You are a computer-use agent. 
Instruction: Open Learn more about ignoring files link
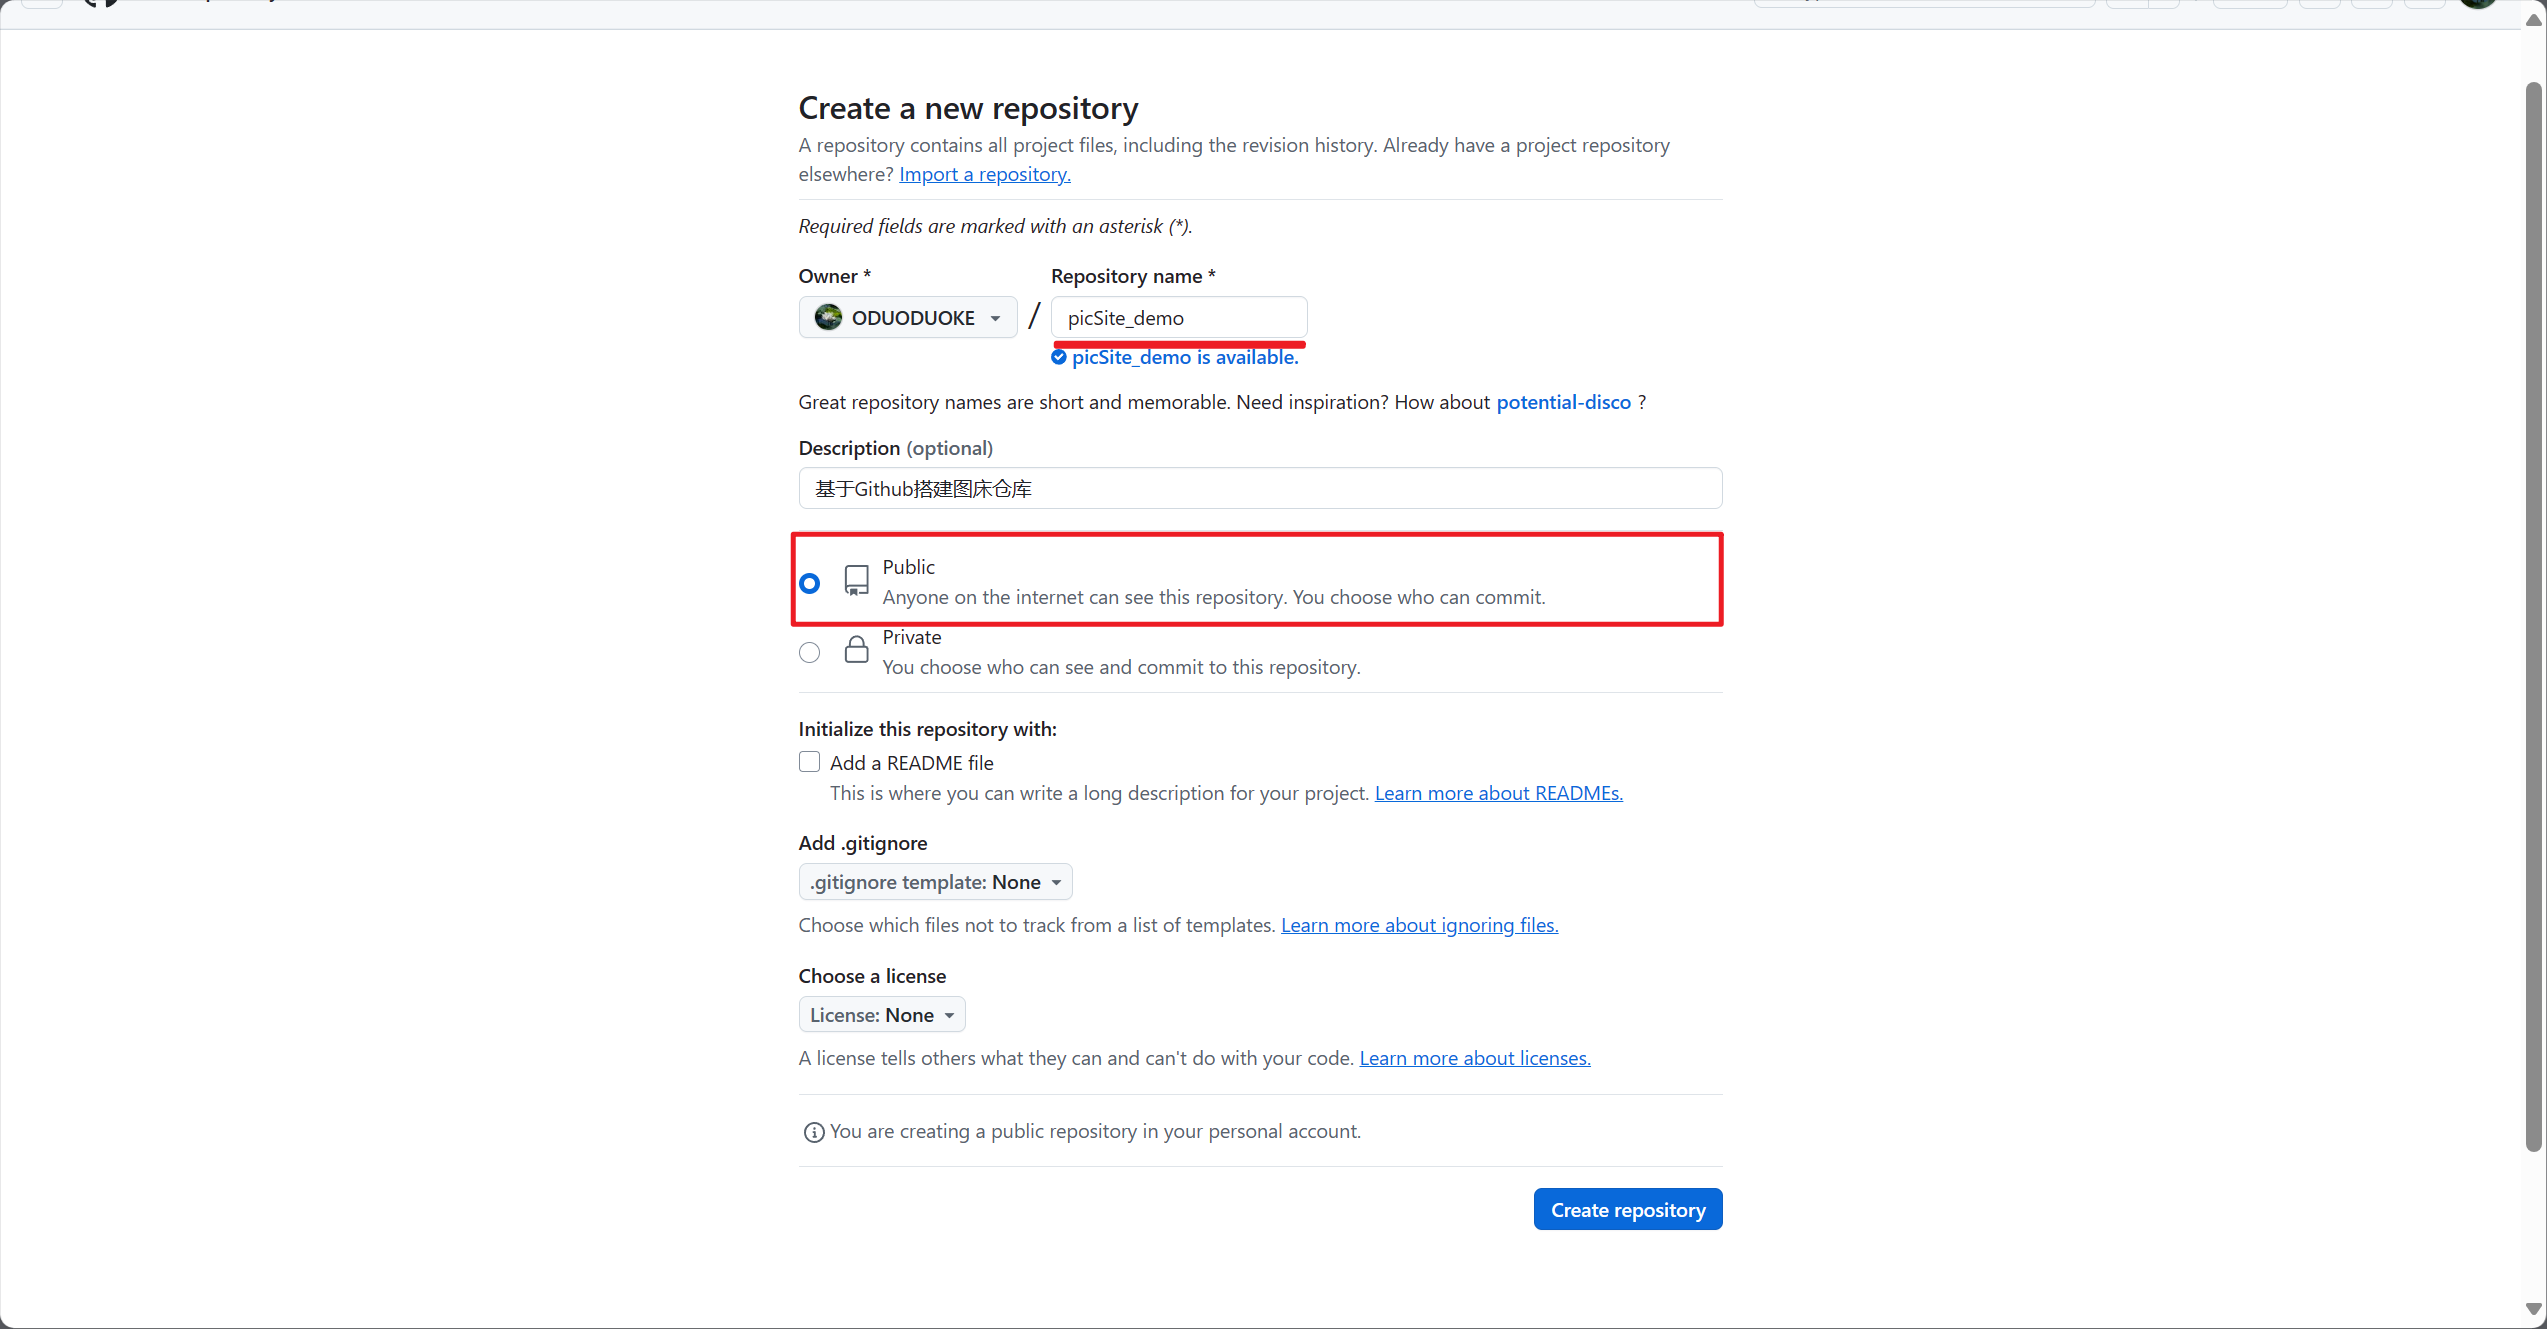click(x=1420, y=925)
